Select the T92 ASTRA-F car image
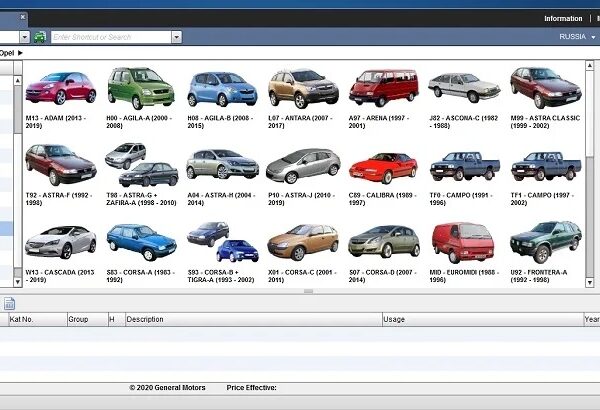The height and width of the screenshot is (410, 600). (60, 165)
